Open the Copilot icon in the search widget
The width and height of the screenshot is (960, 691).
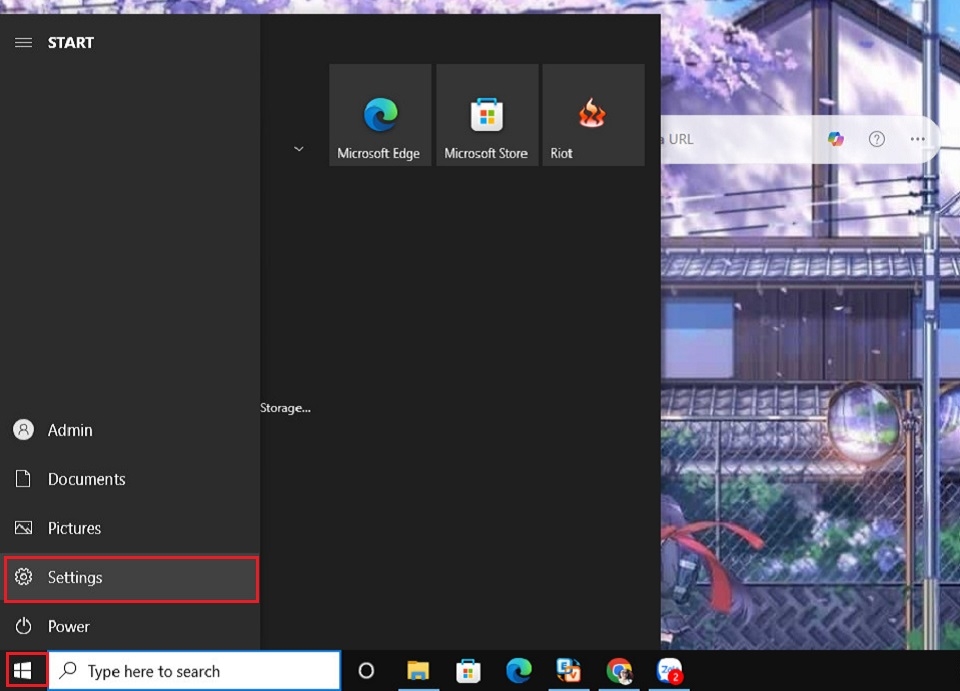pyautogui.click(x=835, y=140)
